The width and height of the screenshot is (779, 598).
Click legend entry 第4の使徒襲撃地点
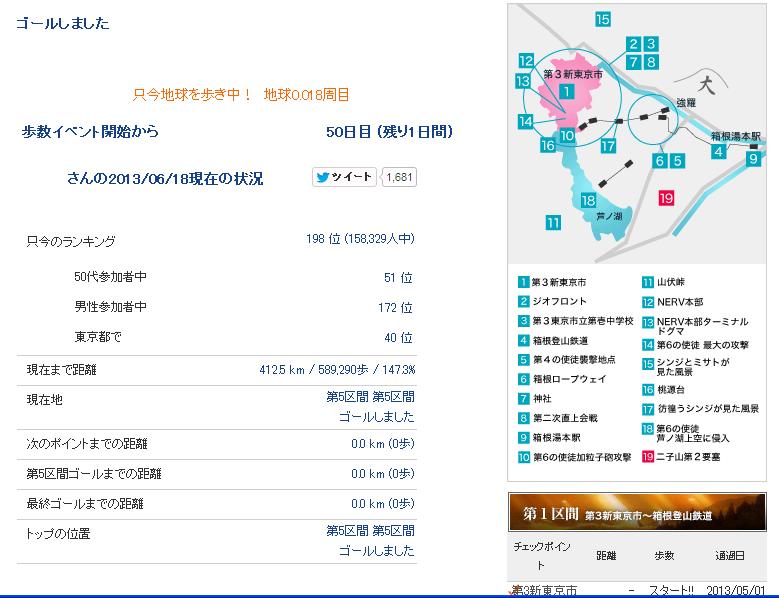[567, 360]
